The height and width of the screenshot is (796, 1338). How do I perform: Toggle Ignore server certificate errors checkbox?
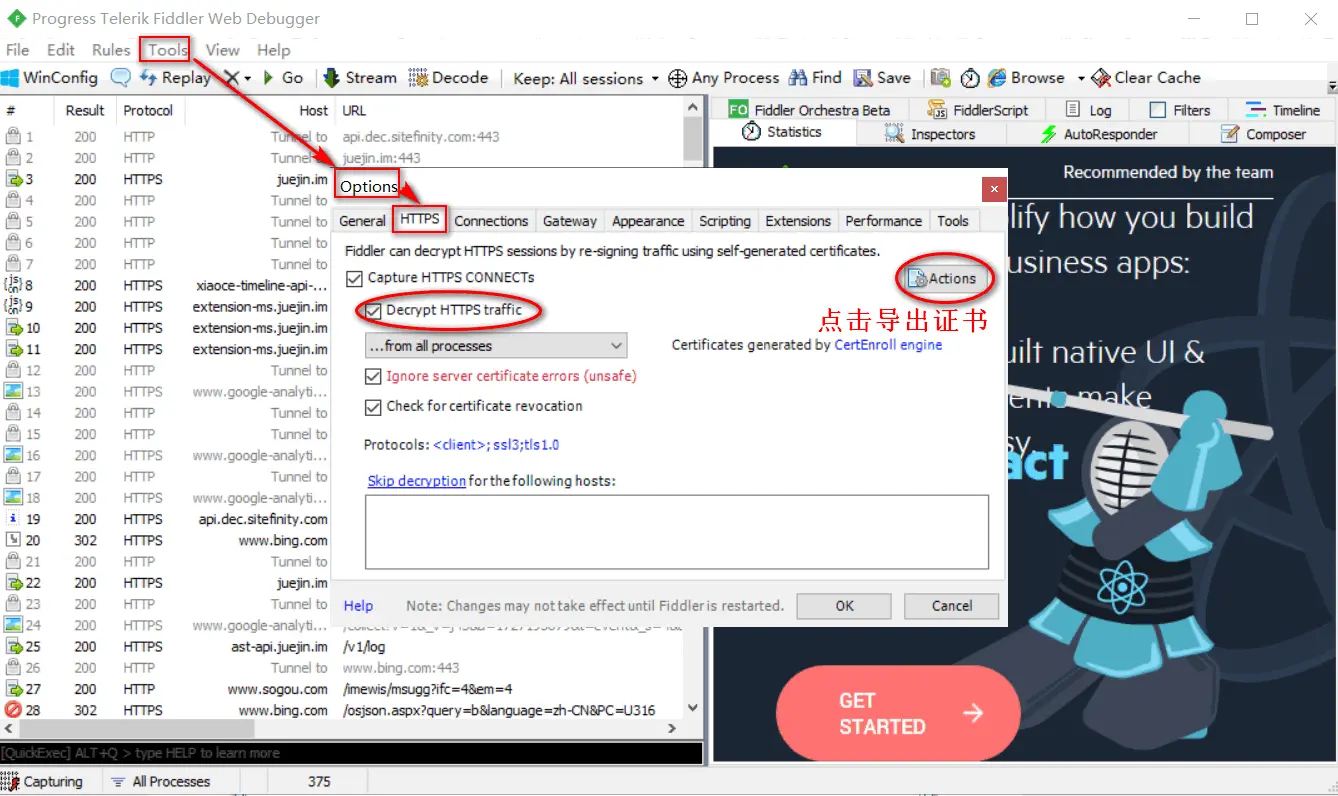click(x=373, y=377)
